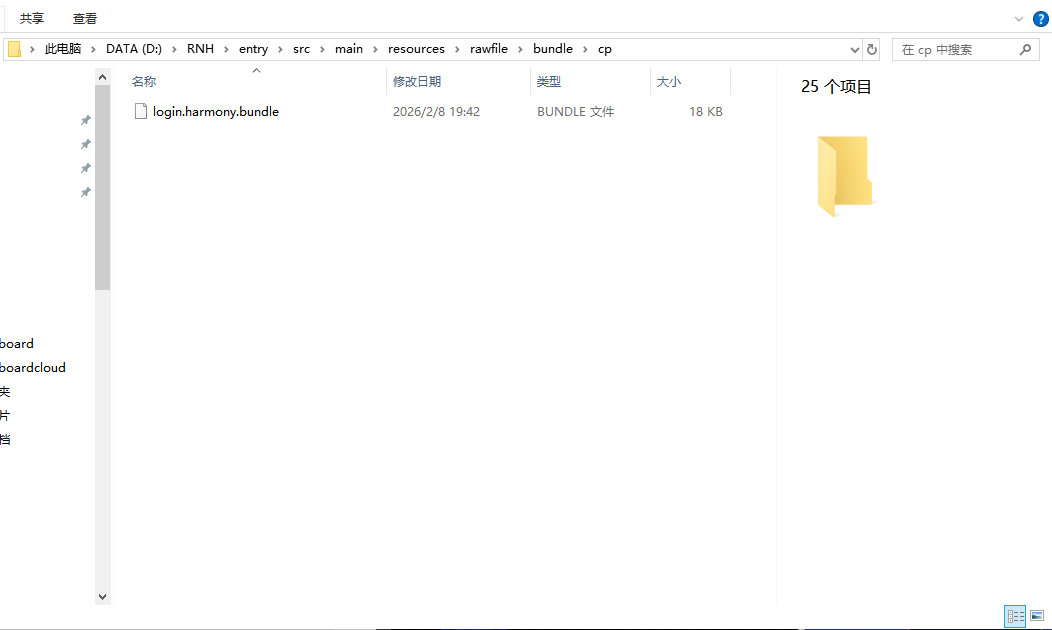
Task: Open the blue Help question mark icon
Action: coord(1041,19)
